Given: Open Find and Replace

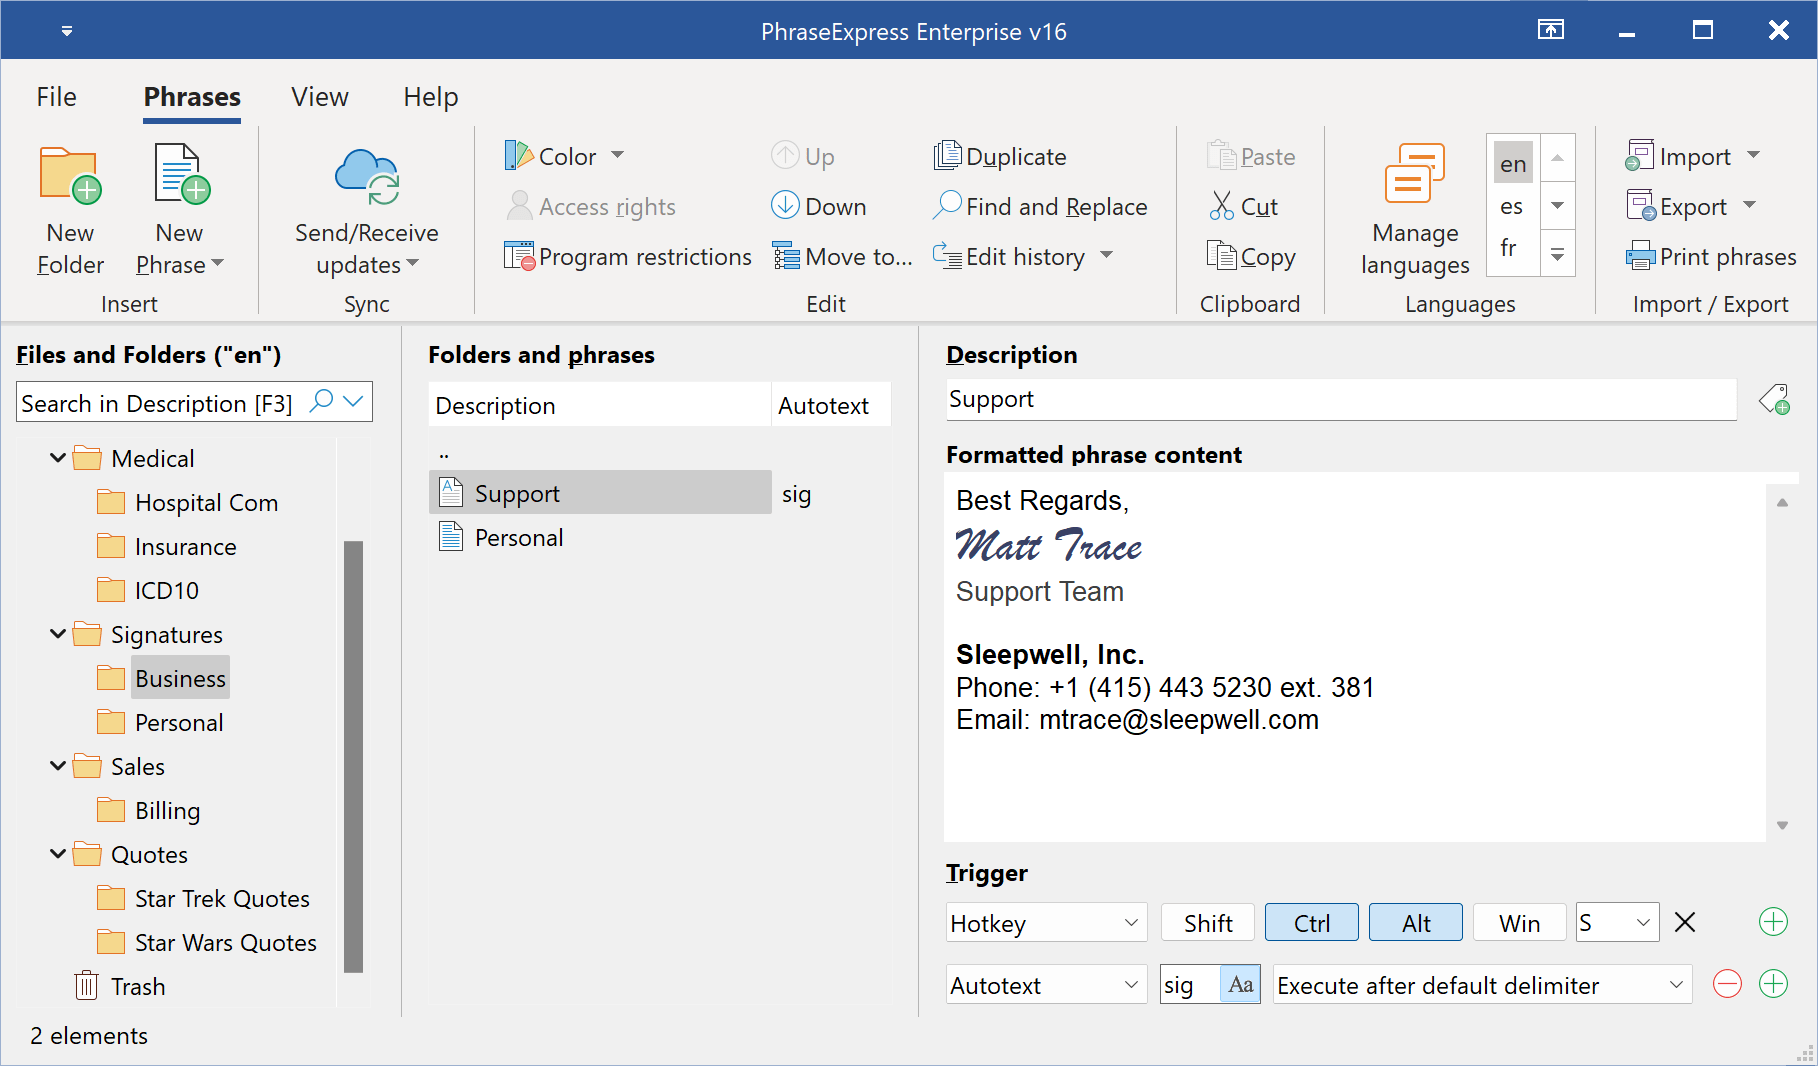Looking at the screenshot, I should click(x=1040, y=206).
